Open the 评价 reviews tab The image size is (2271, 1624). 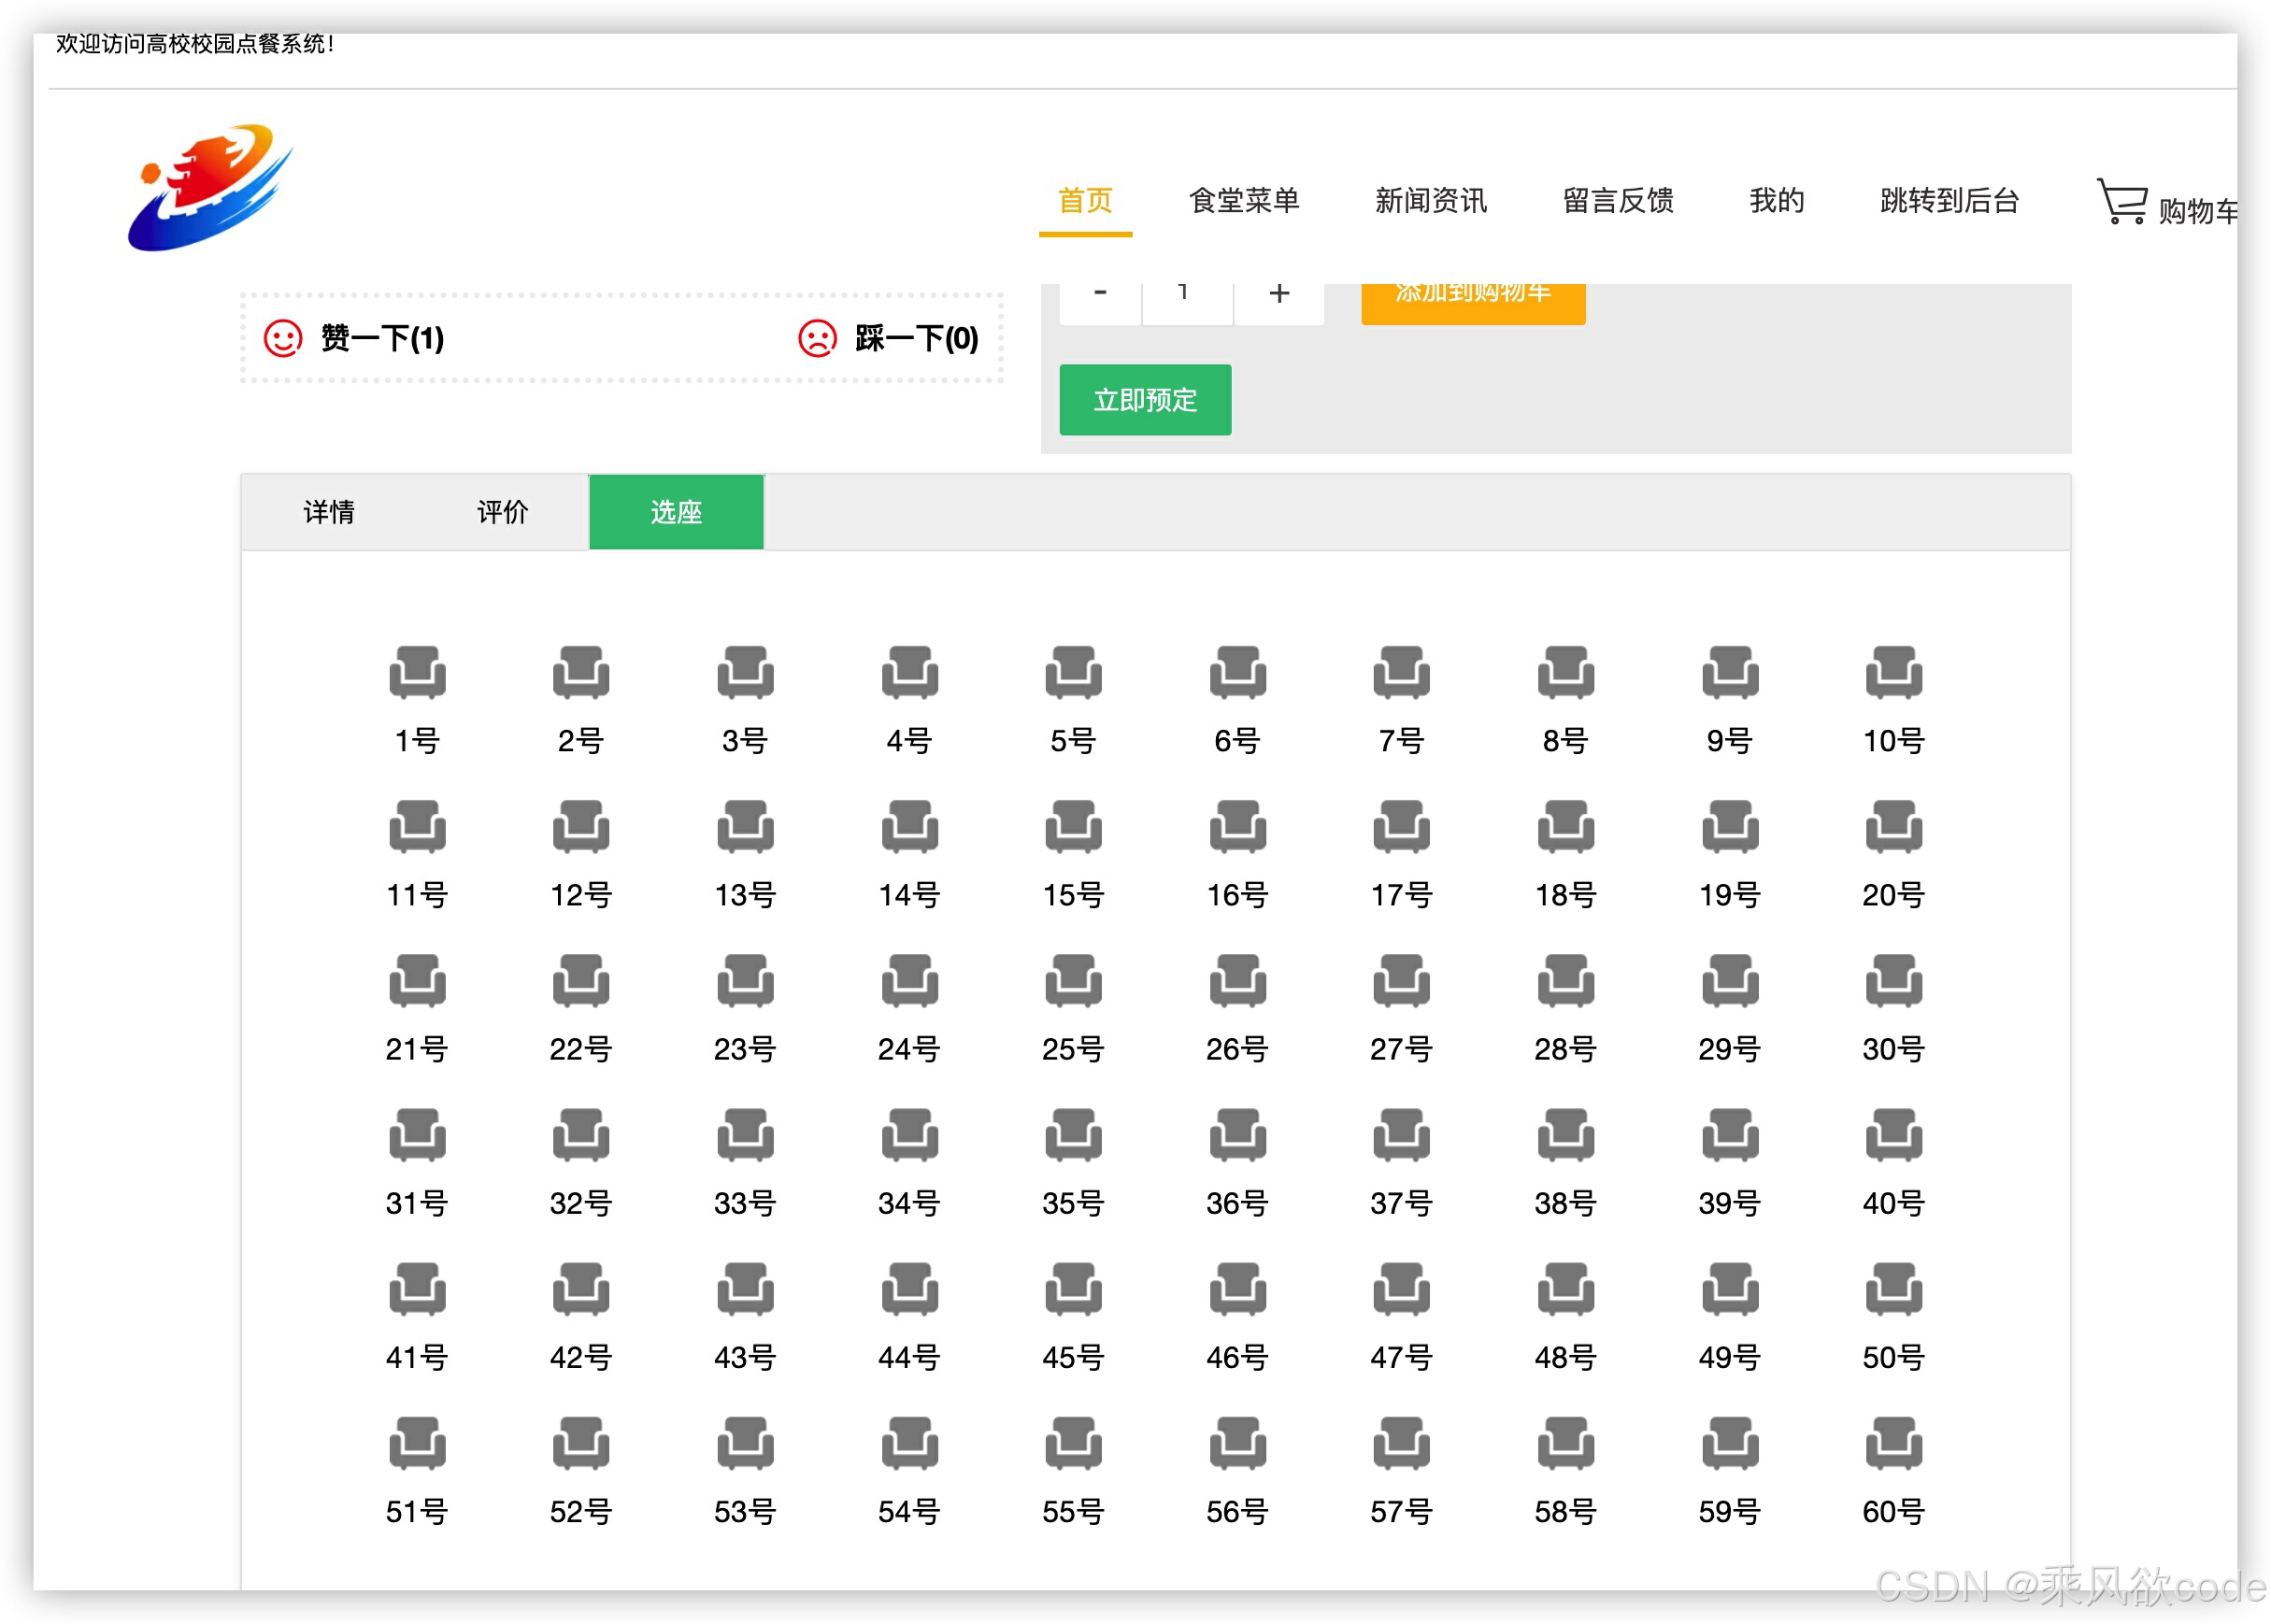point(502,512)
